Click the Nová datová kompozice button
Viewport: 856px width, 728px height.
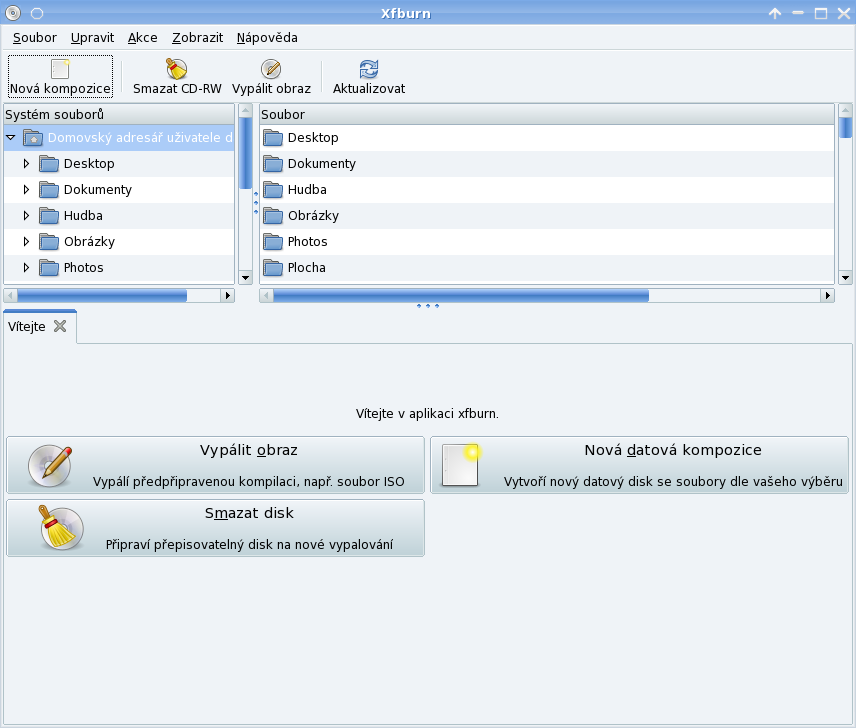point(639,465)
